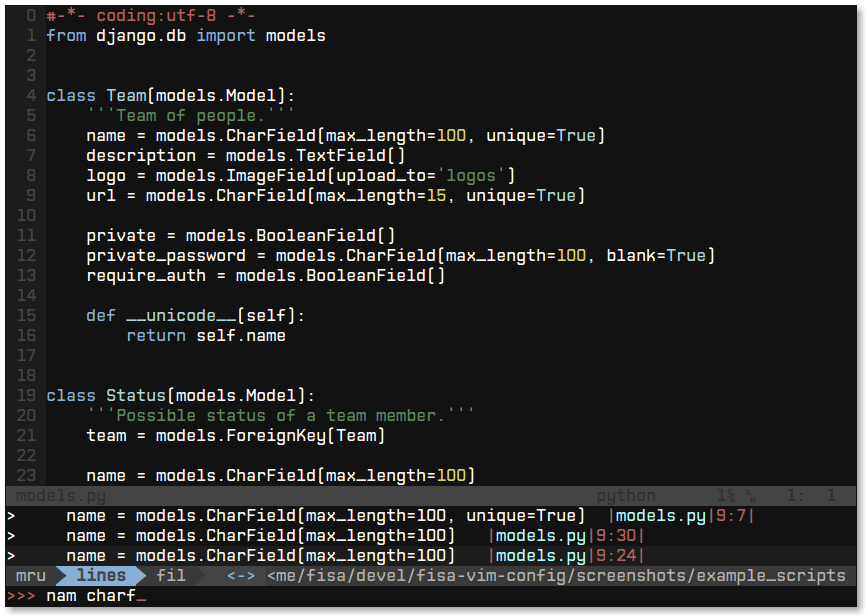The height and width of the screenshot is (616, 866).
Task: Click the "1: 1" line-column indicator
Action: (812, 495)
